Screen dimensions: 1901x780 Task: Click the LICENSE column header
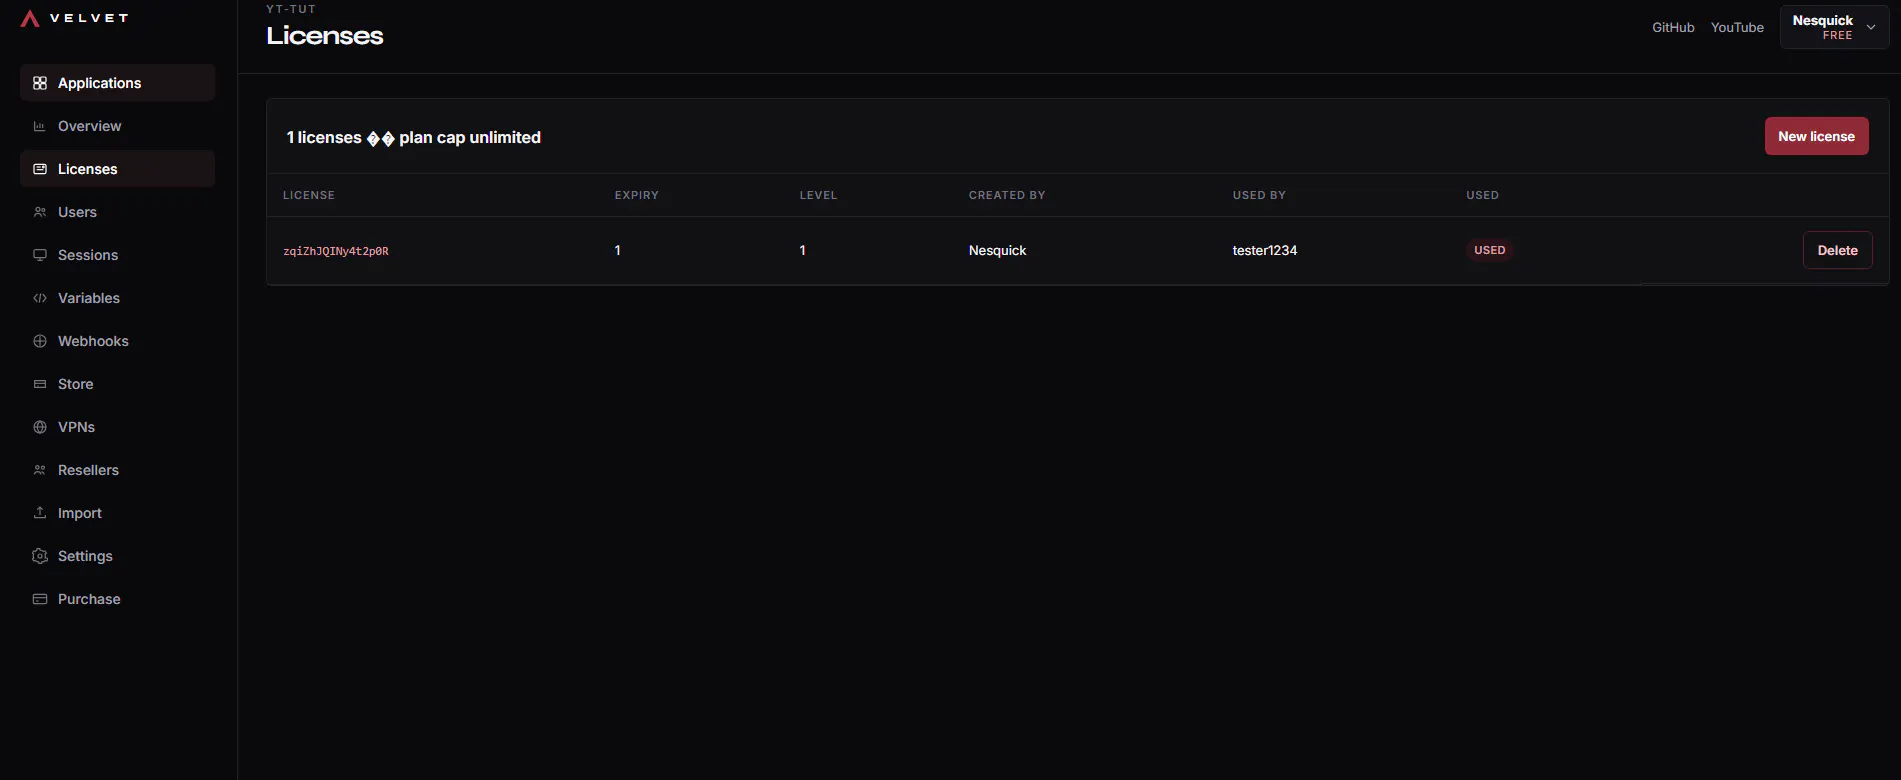[309, 195]
